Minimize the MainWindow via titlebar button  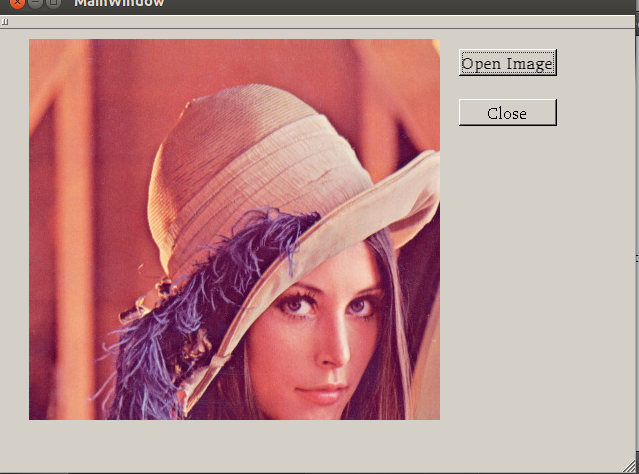[35, 3]
